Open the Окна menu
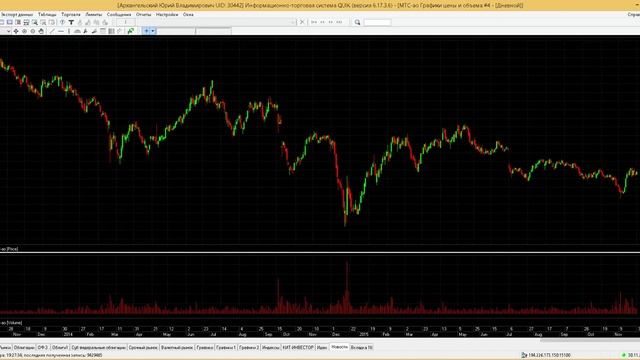The height and width of the screenshot is (360, 640). pos(188,14)
